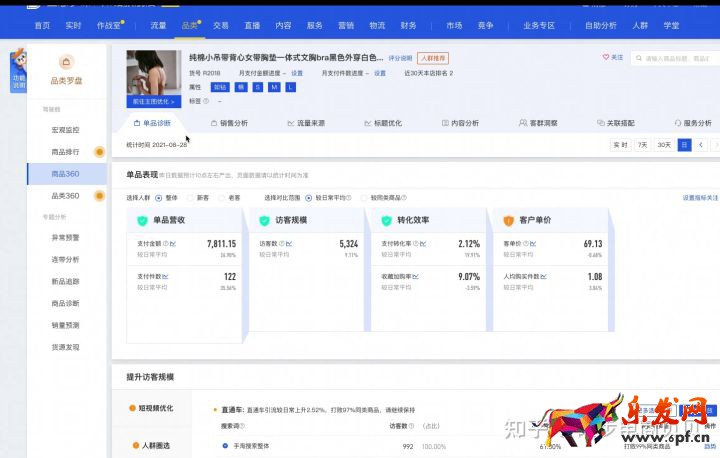Viewport: 720px width, 458px height.
Task: Select the 30天 time range button
Action: click(664, 145)
